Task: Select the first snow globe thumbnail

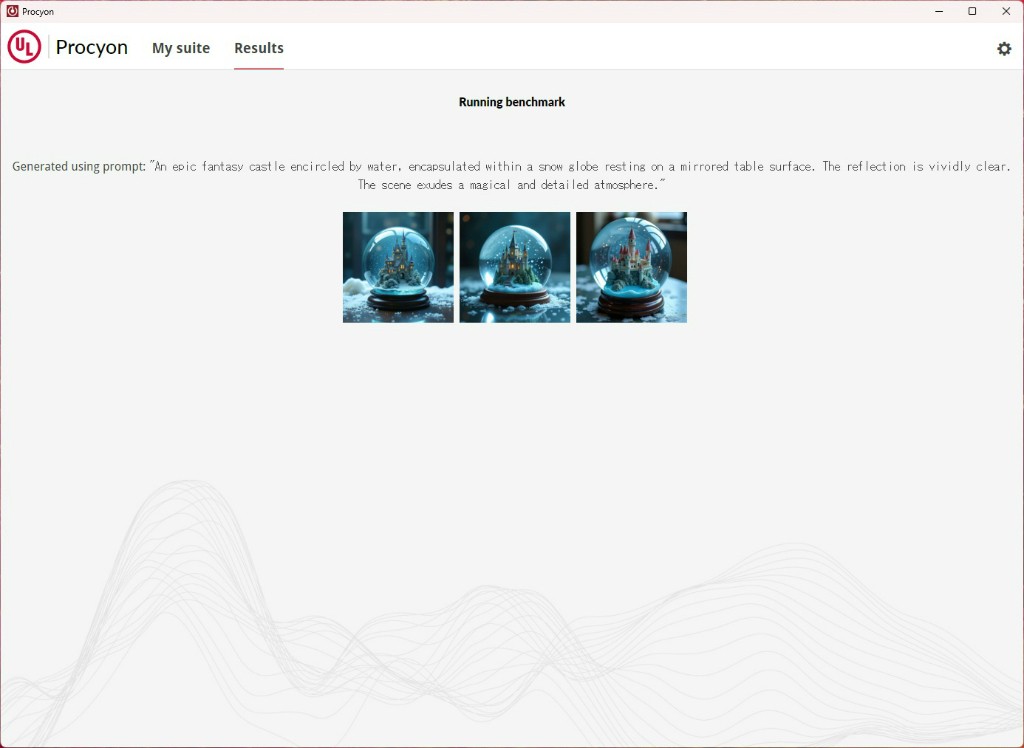Action: pyautogui.click(x=398, y=267)
